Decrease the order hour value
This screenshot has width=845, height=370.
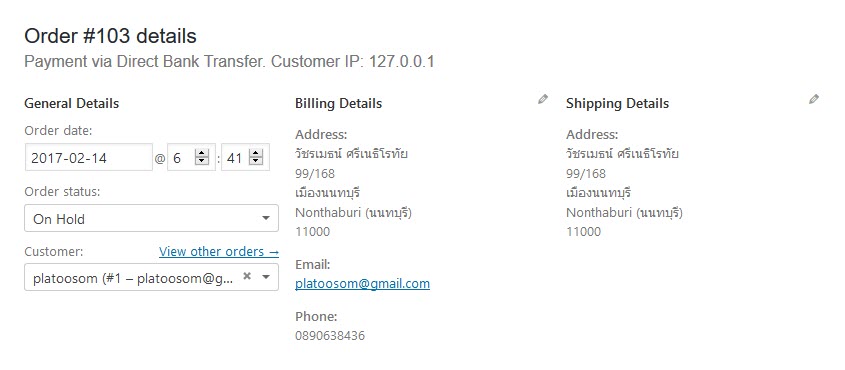click(202, 161)
